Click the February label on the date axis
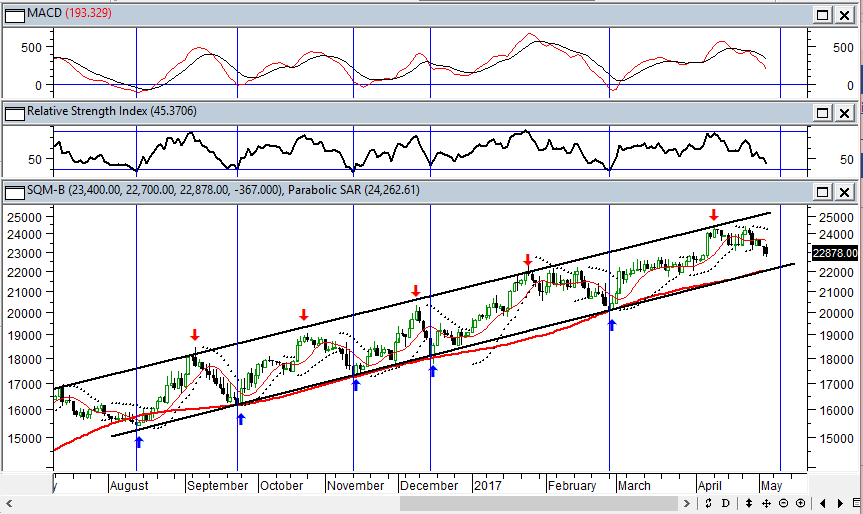This screenshot has height=514, width=863. (x=572, y=486)
